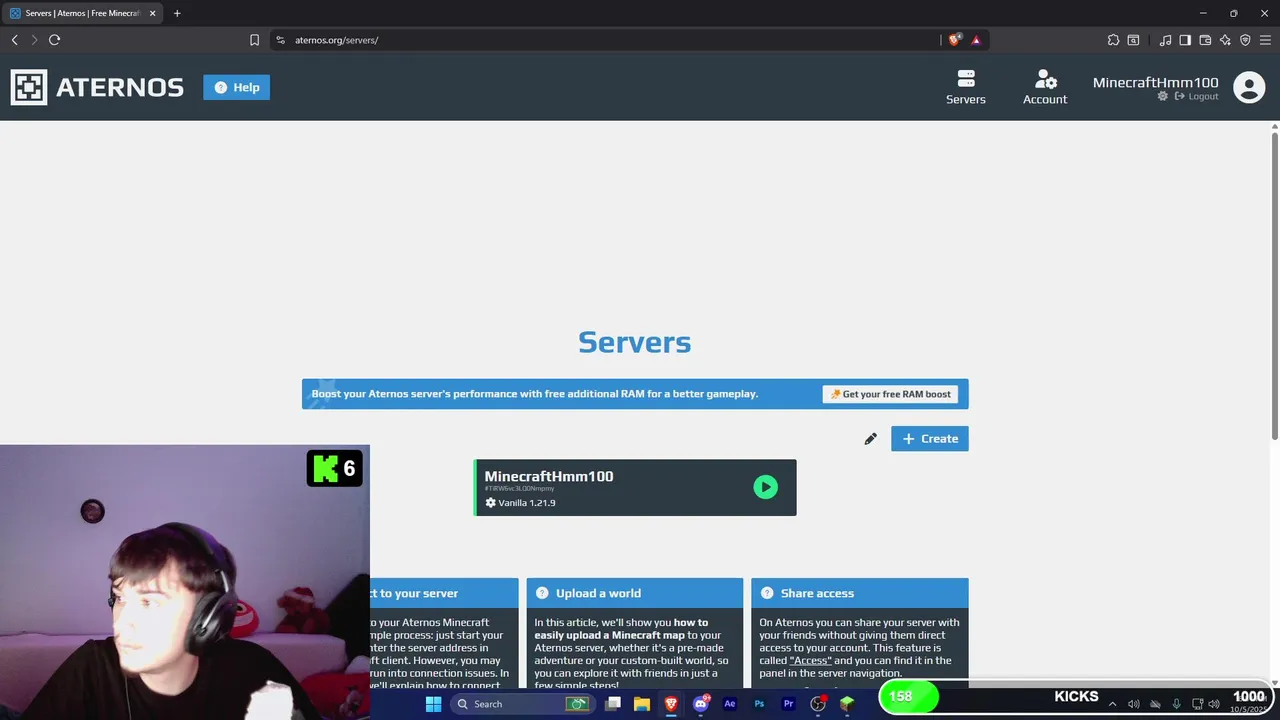
Task: Open Account settings in header
Action: click(1044, 87)
